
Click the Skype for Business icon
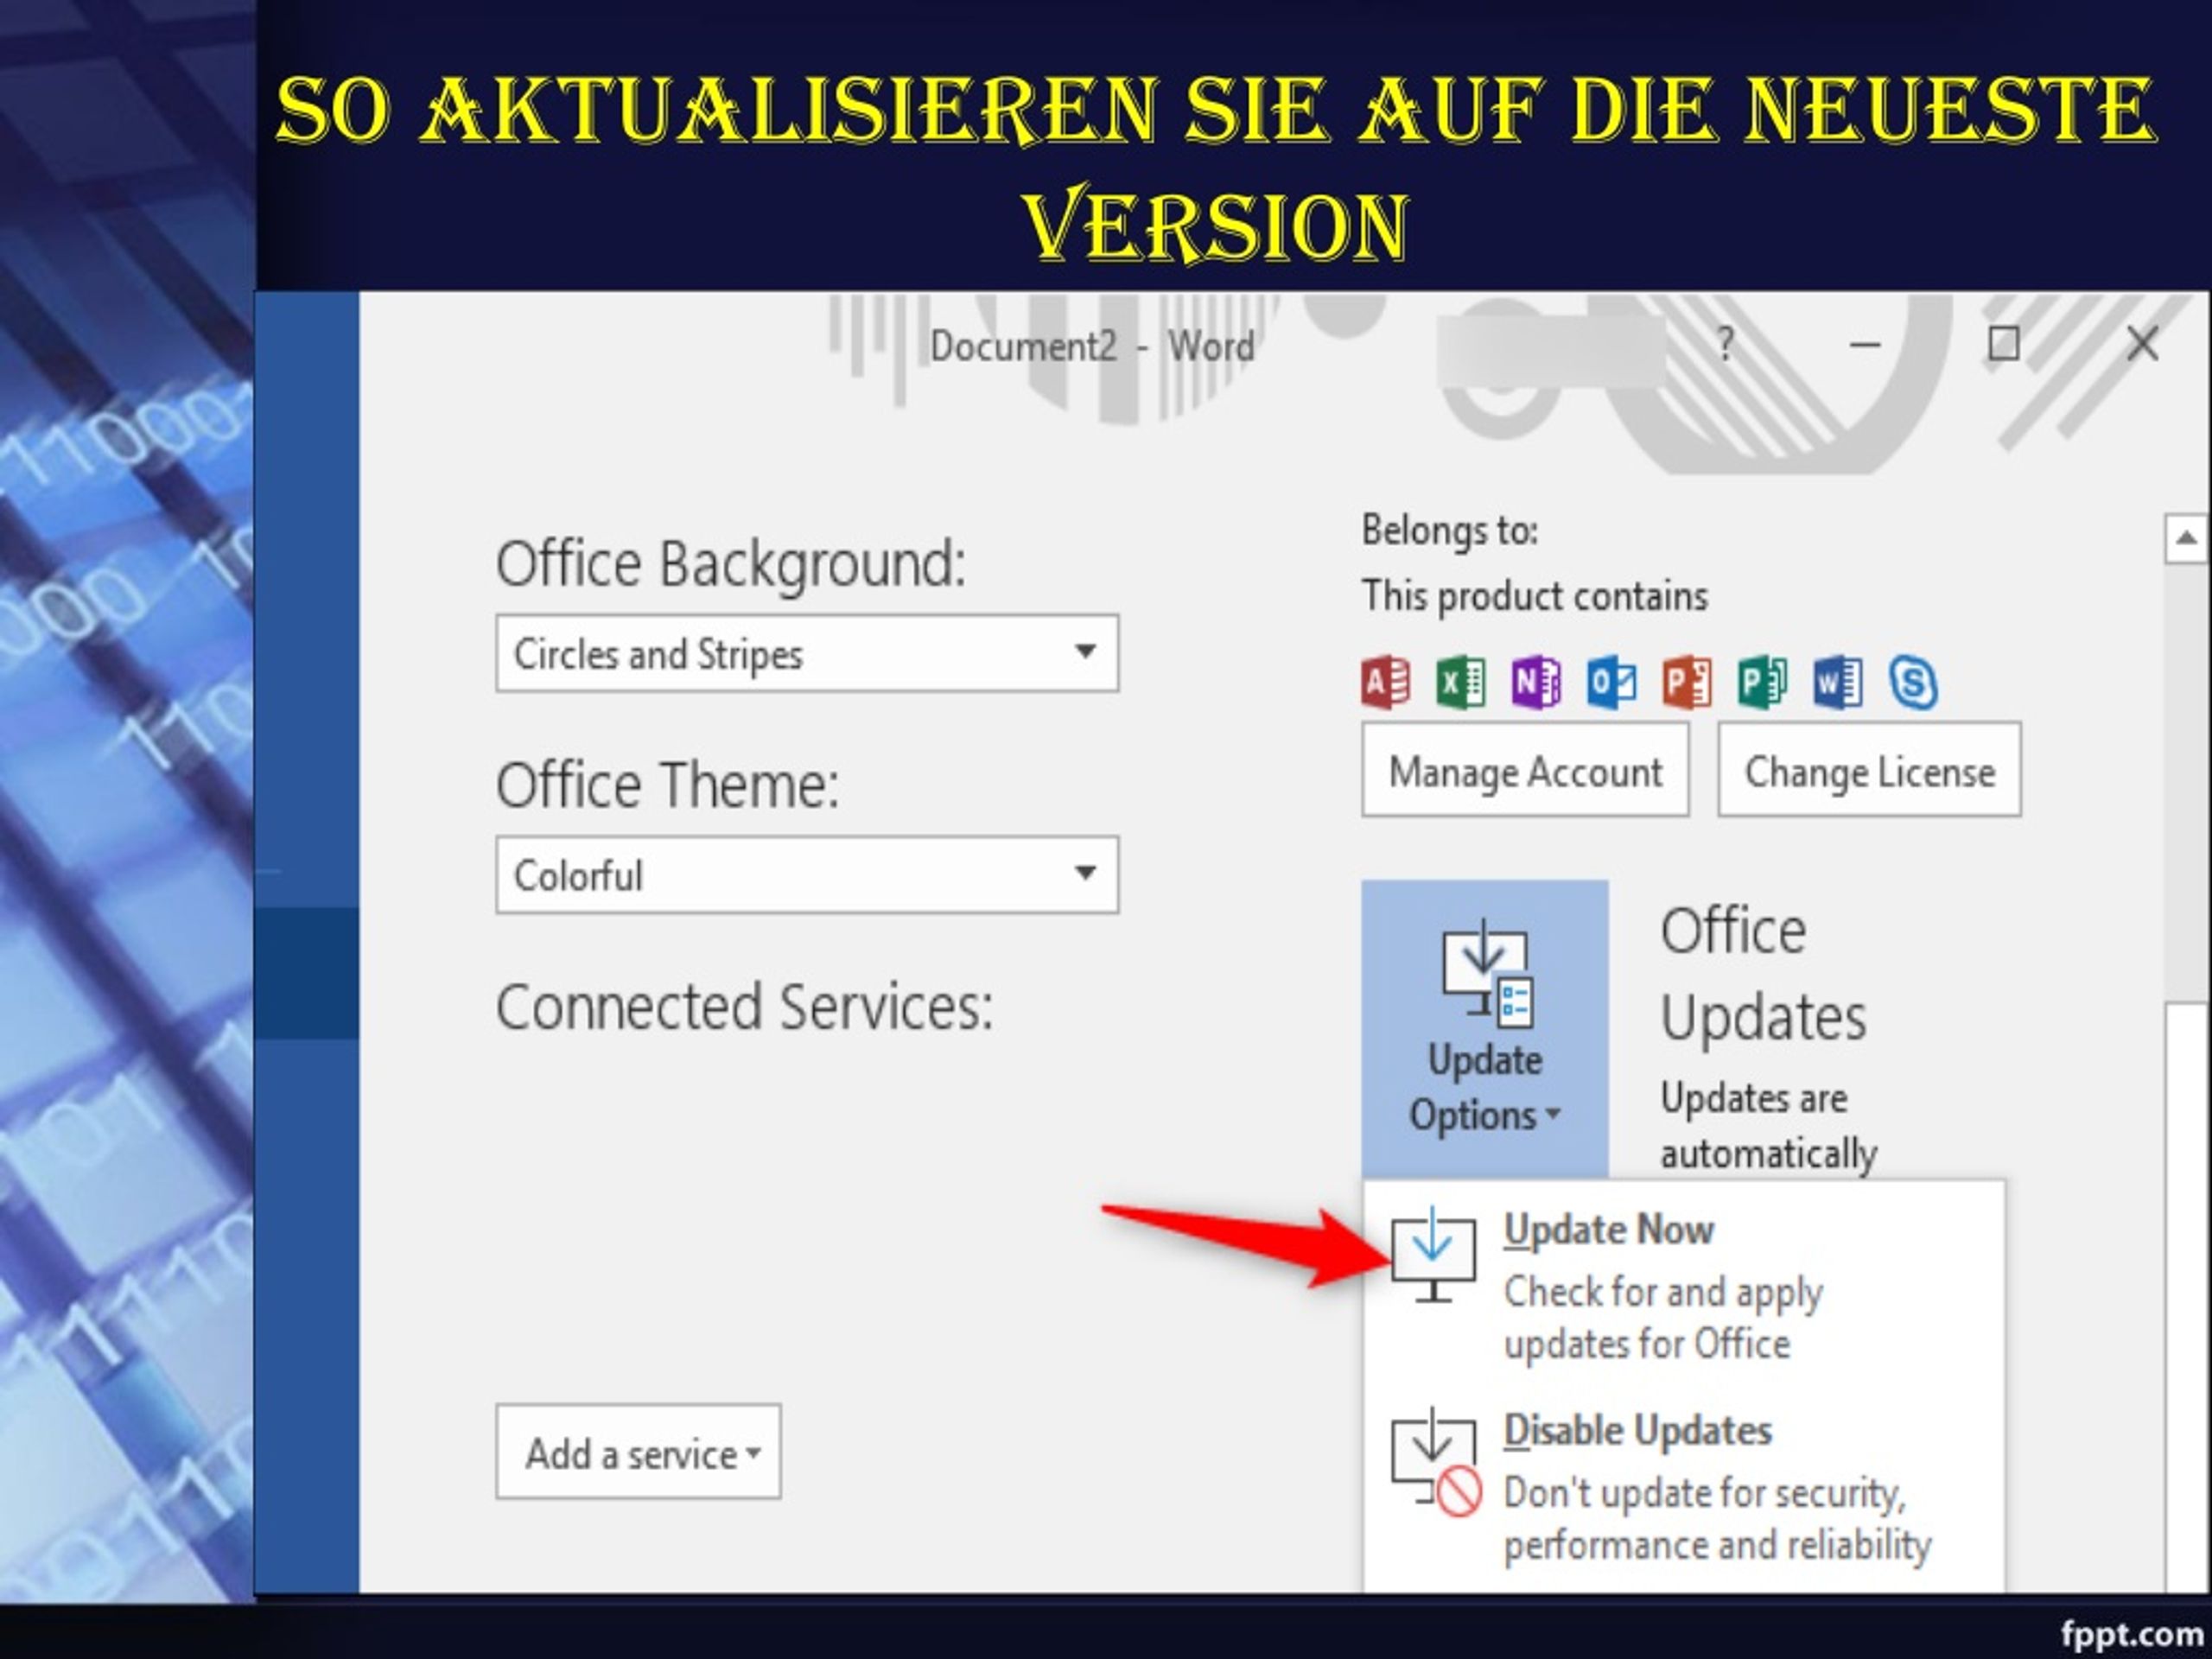(x=1913, y=682)
